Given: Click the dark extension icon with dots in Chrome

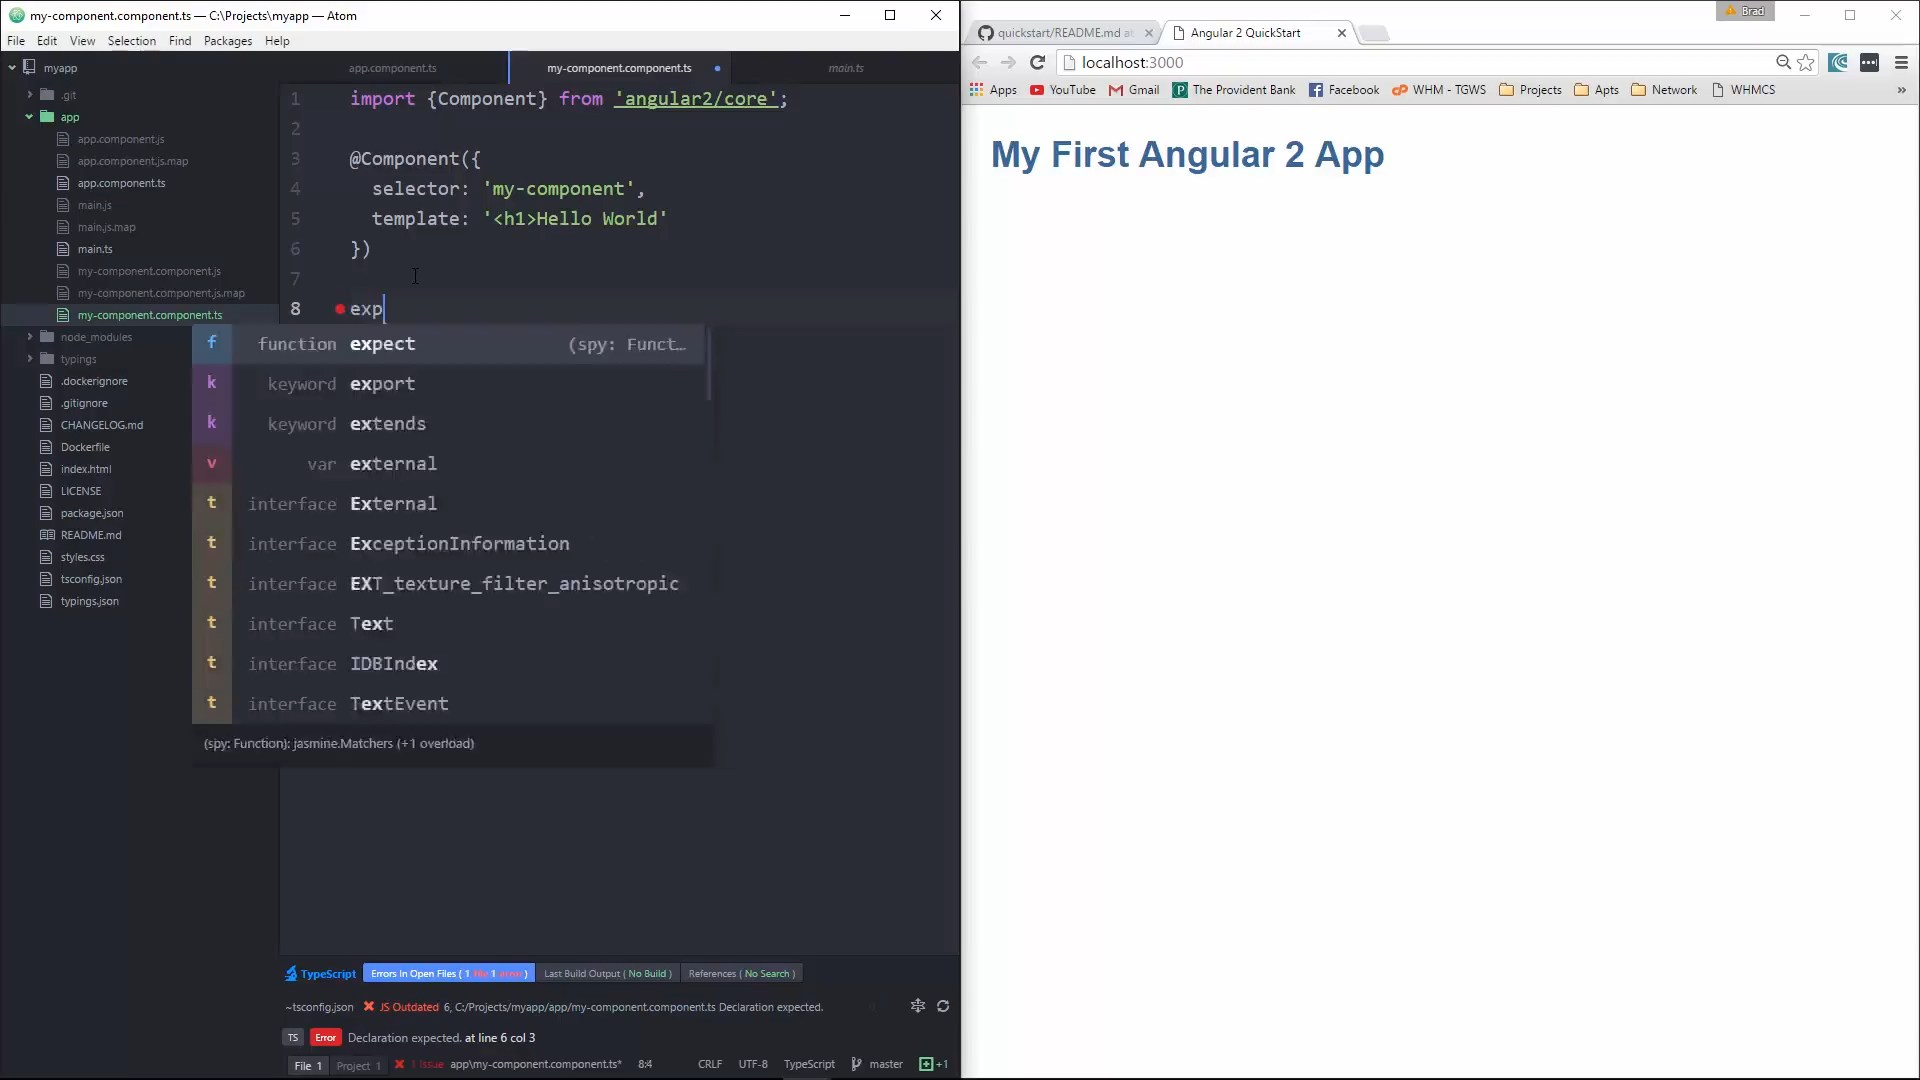Looking at the screenshot, I should pyautogui.click(x=1869, y=62).
